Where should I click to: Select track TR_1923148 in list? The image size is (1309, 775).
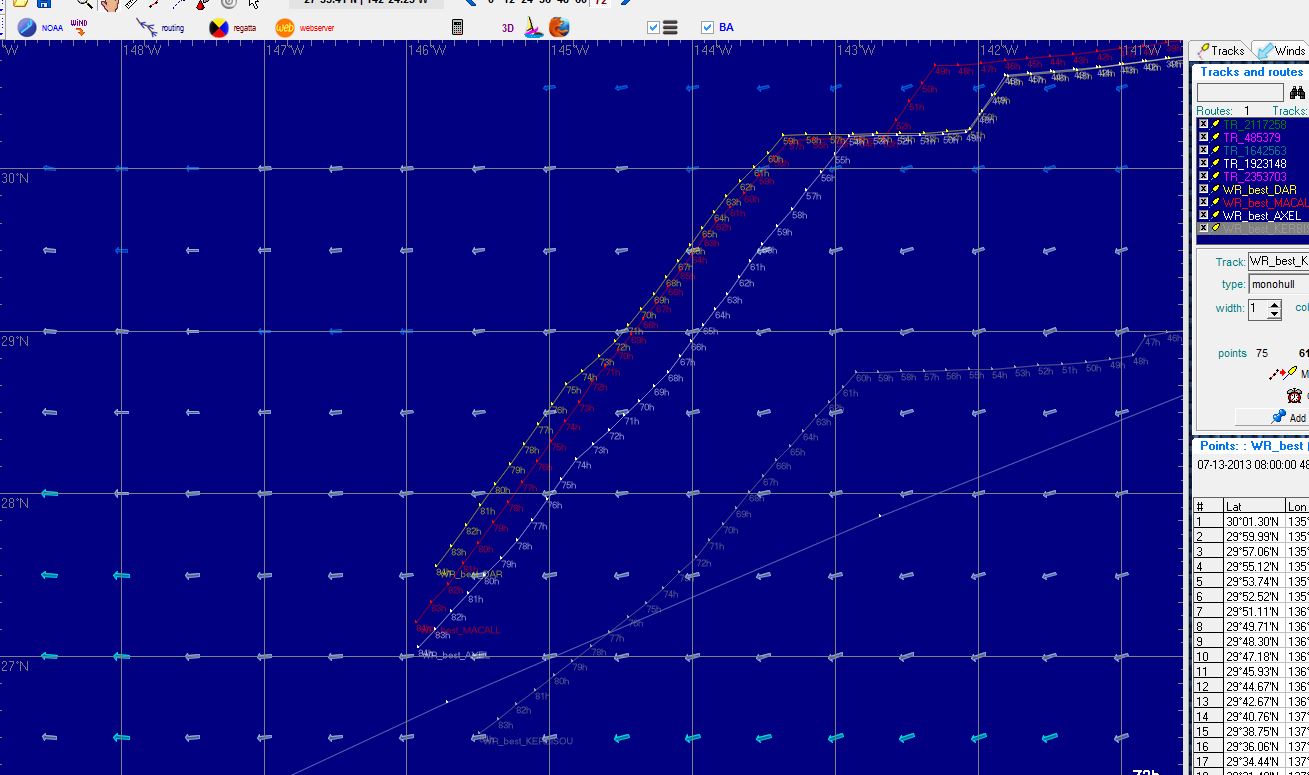(1254, 164)
